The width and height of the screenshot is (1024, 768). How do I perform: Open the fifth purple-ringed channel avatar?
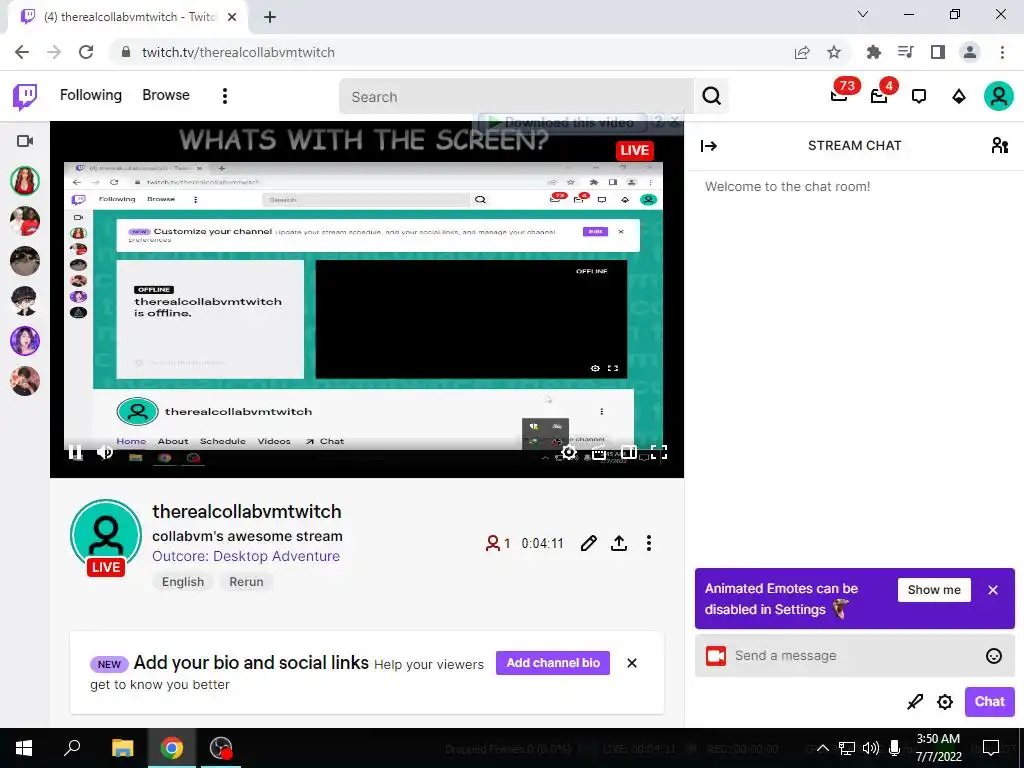point(25,341)
